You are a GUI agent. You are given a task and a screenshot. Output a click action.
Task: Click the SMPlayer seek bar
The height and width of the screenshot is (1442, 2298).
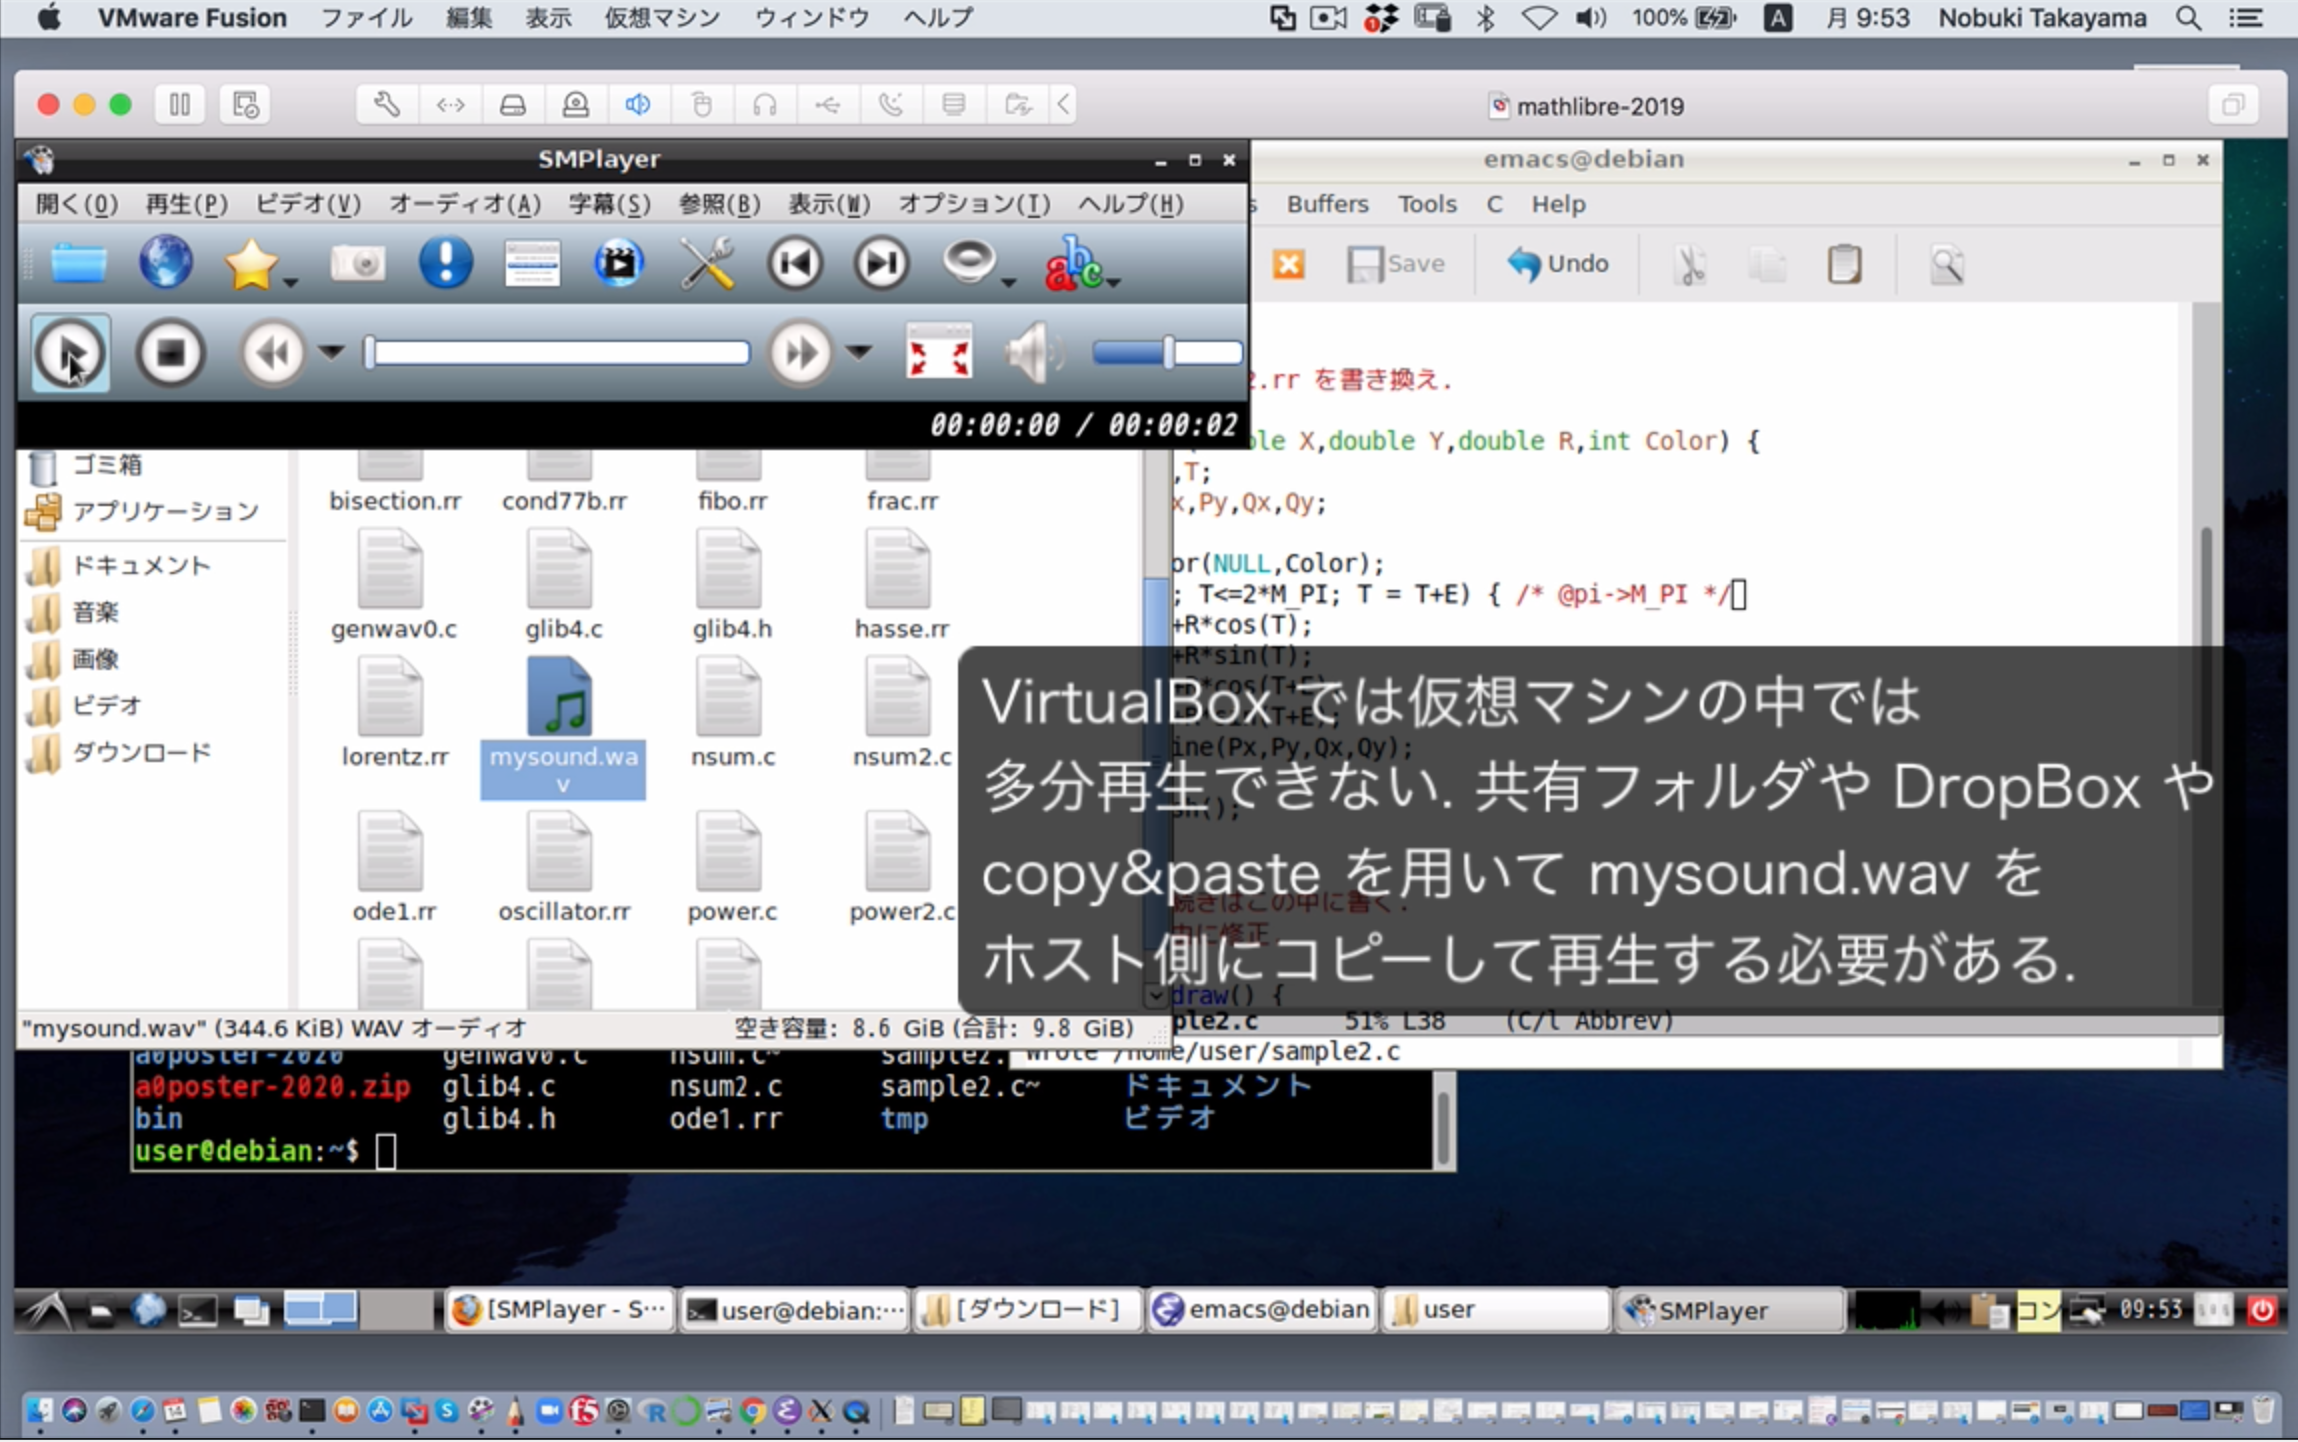click(x=557, y=353)
